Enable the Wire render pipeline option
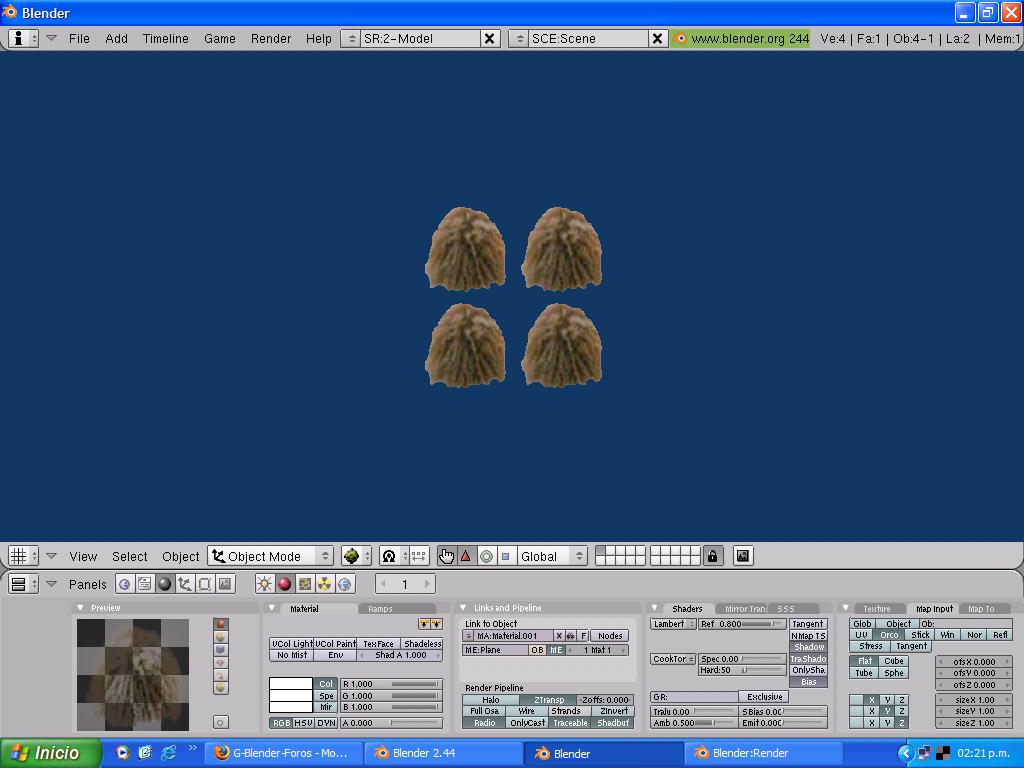 [x=526, y=711]
